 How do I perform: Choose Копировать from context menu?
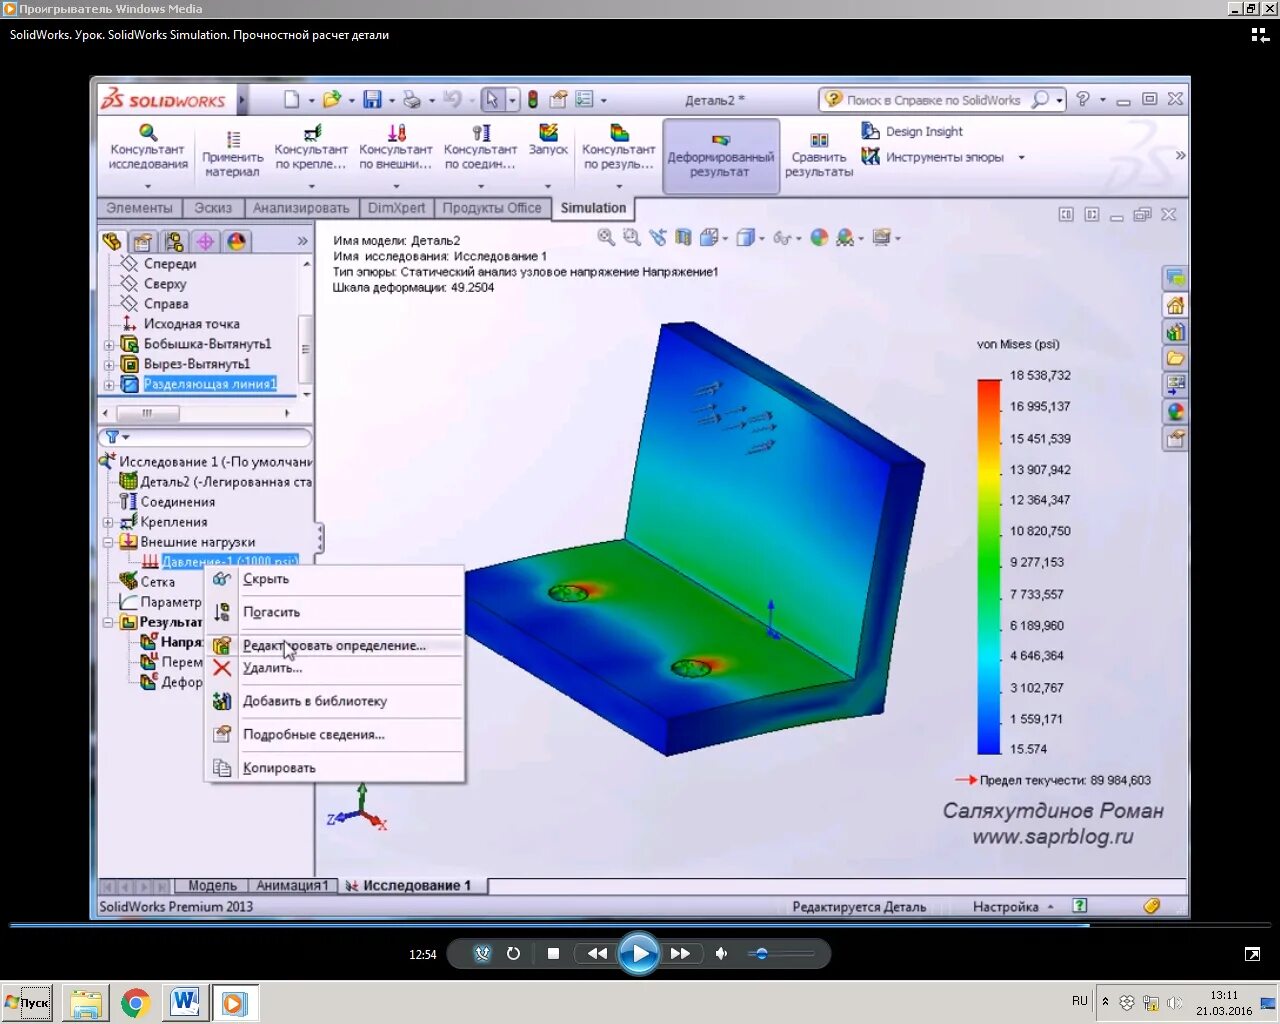[x=334, y=768]
